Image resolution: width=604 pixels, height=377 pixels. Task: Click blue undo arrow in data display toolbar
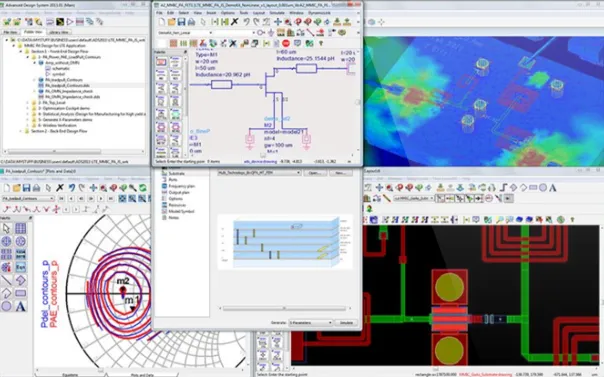click(72, 188)
